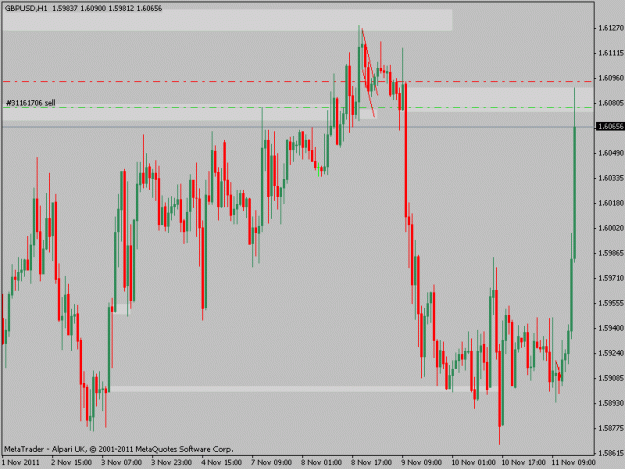Click the 1.60020 price axis label
The image size is (625, 469).
(x=610, y=228)
